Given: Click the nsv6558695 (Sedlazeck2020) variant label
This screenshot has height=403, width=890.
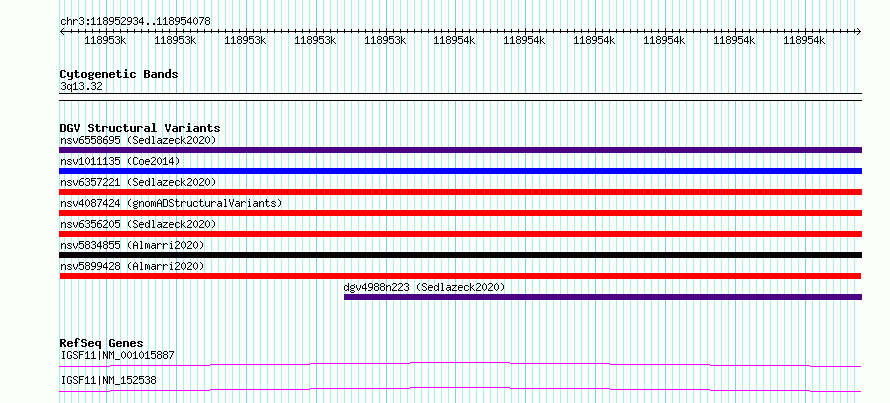Looking at the screenshot, I should click(138, 140).
